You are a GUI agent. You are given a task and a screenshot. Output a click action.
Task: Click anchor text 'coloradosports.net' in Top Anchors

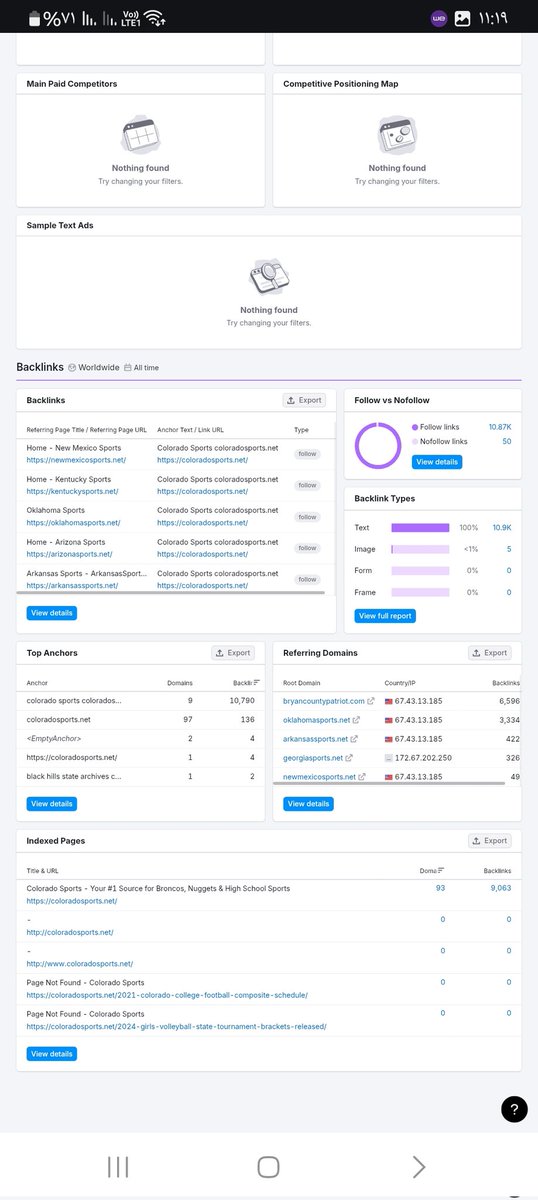59,720
